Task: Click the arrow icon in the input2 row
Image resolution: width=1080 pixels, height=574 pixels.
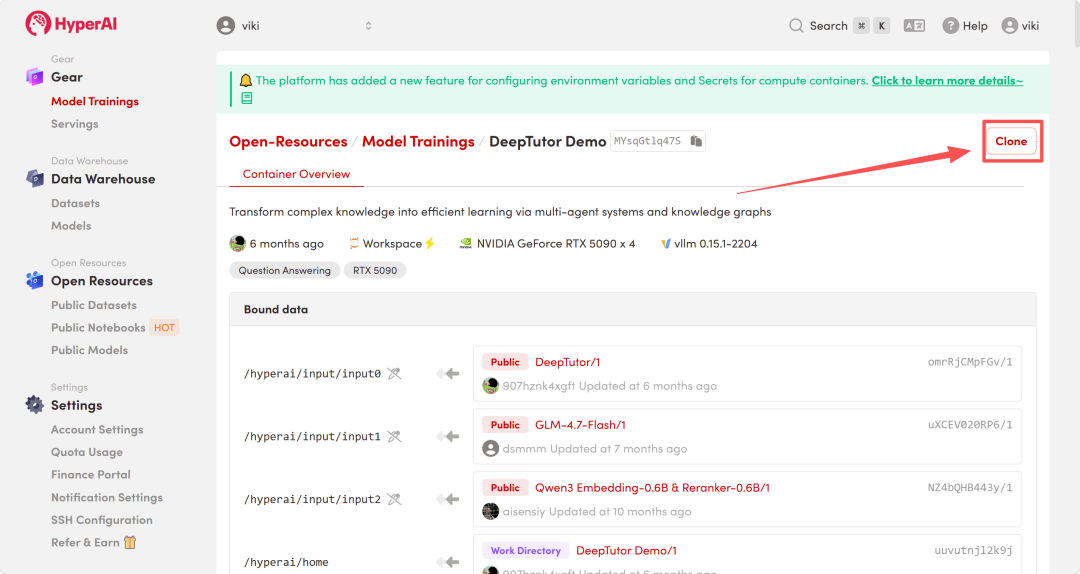Action: 448,499
